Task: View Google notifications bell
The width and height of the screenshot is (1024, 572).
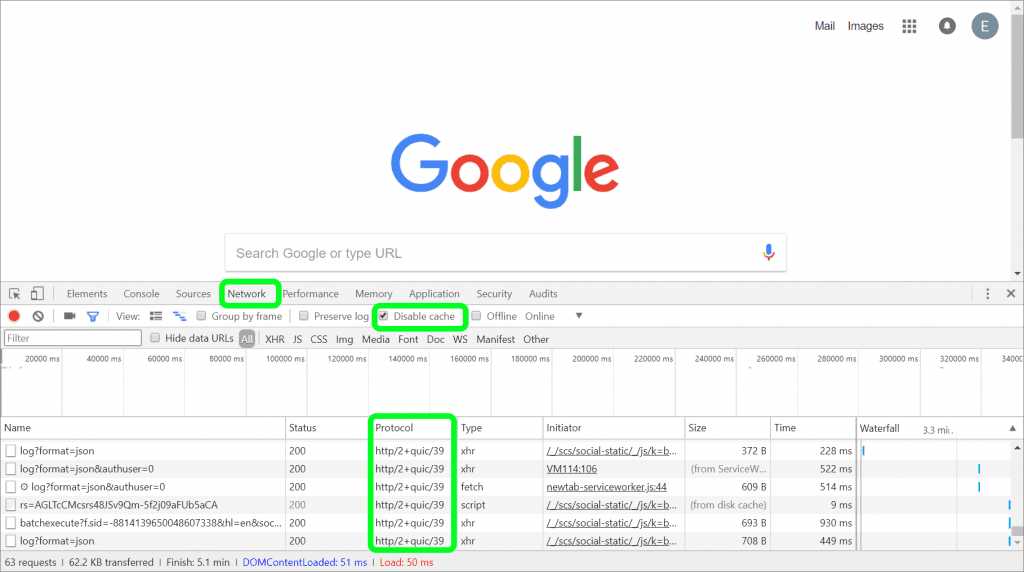Action: [947, 26]
